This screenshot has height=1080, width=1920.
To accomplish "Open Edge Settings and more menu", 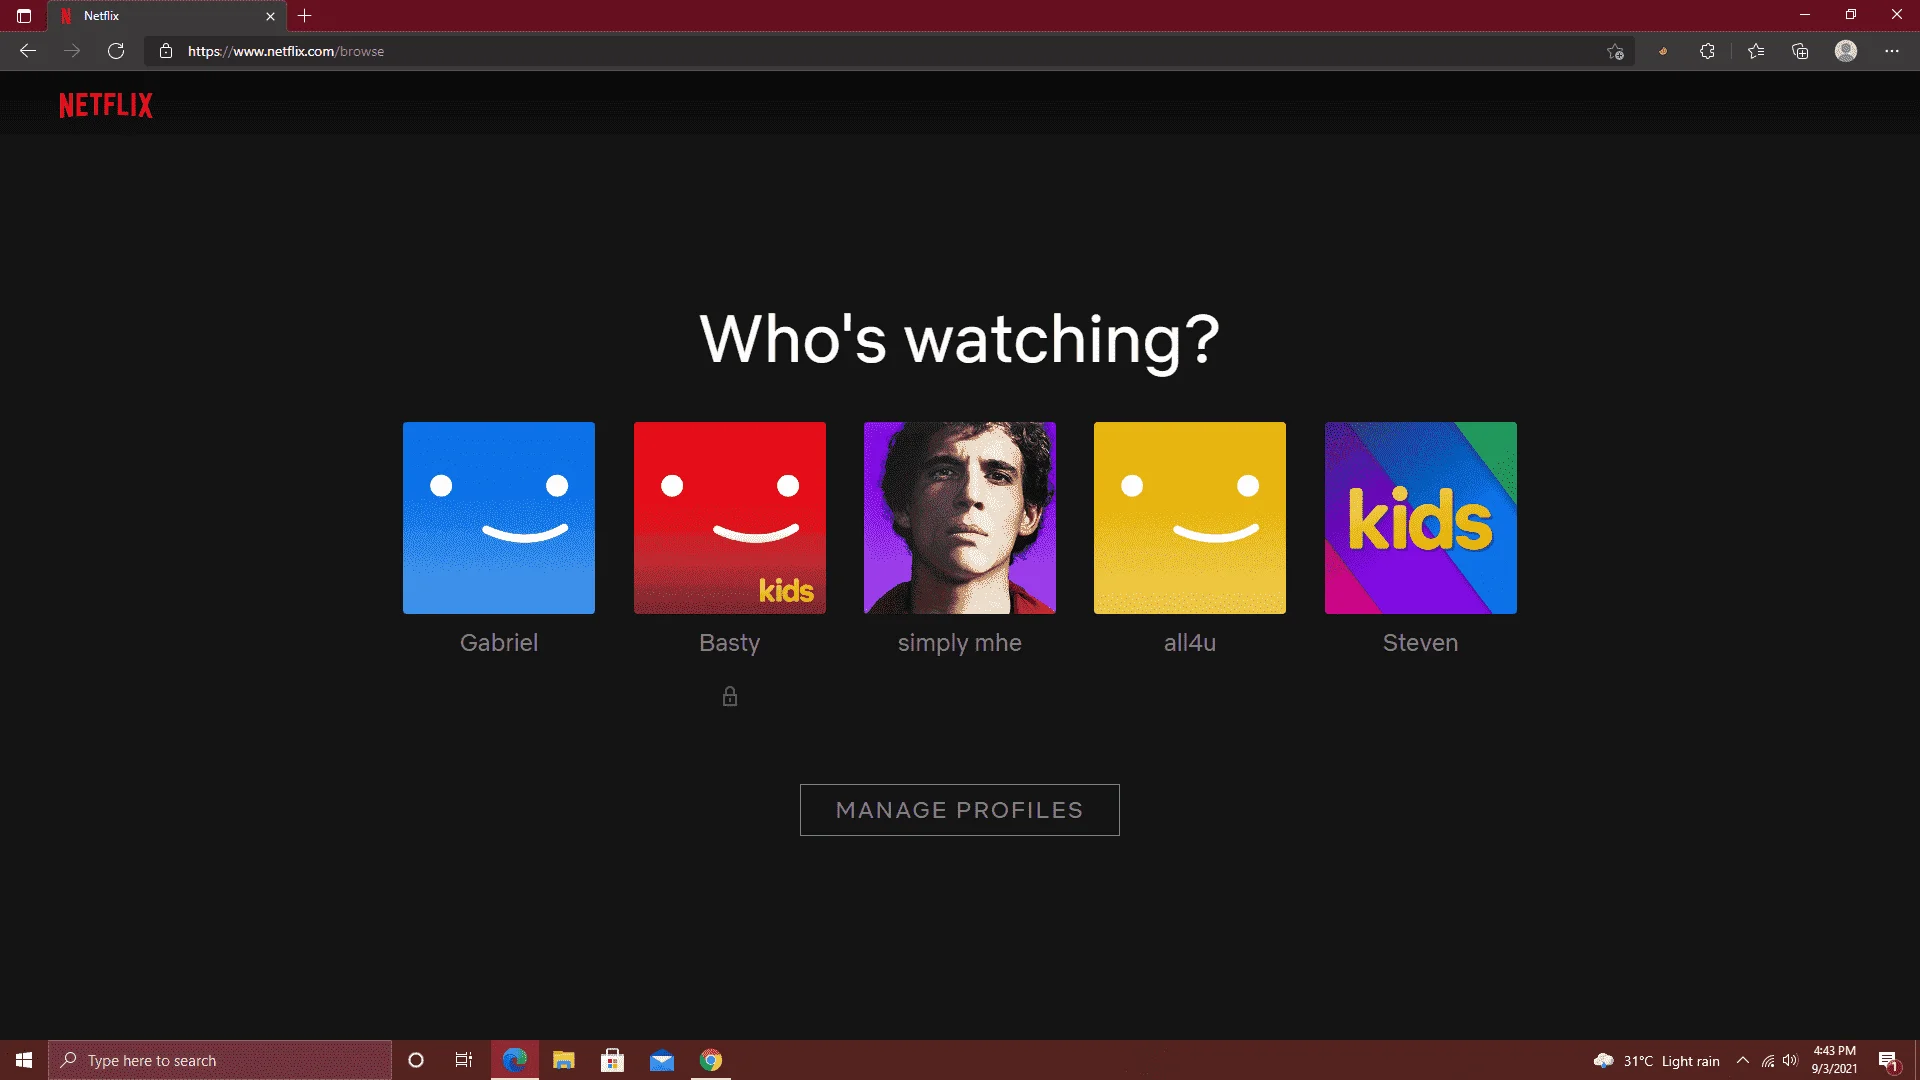I will (x=1892, y=51).
